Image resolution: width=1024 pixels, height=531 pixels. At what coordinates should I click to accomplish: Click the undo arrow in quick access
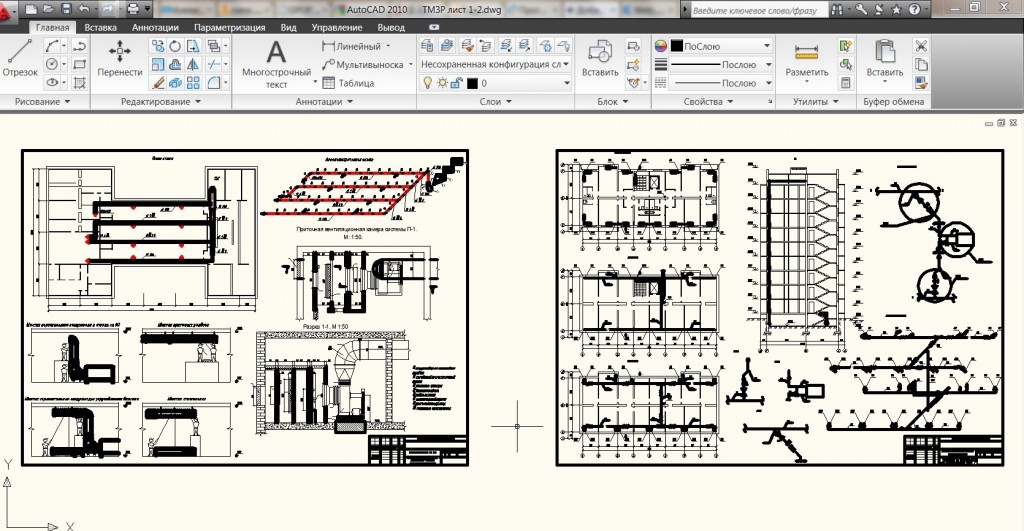84,8
